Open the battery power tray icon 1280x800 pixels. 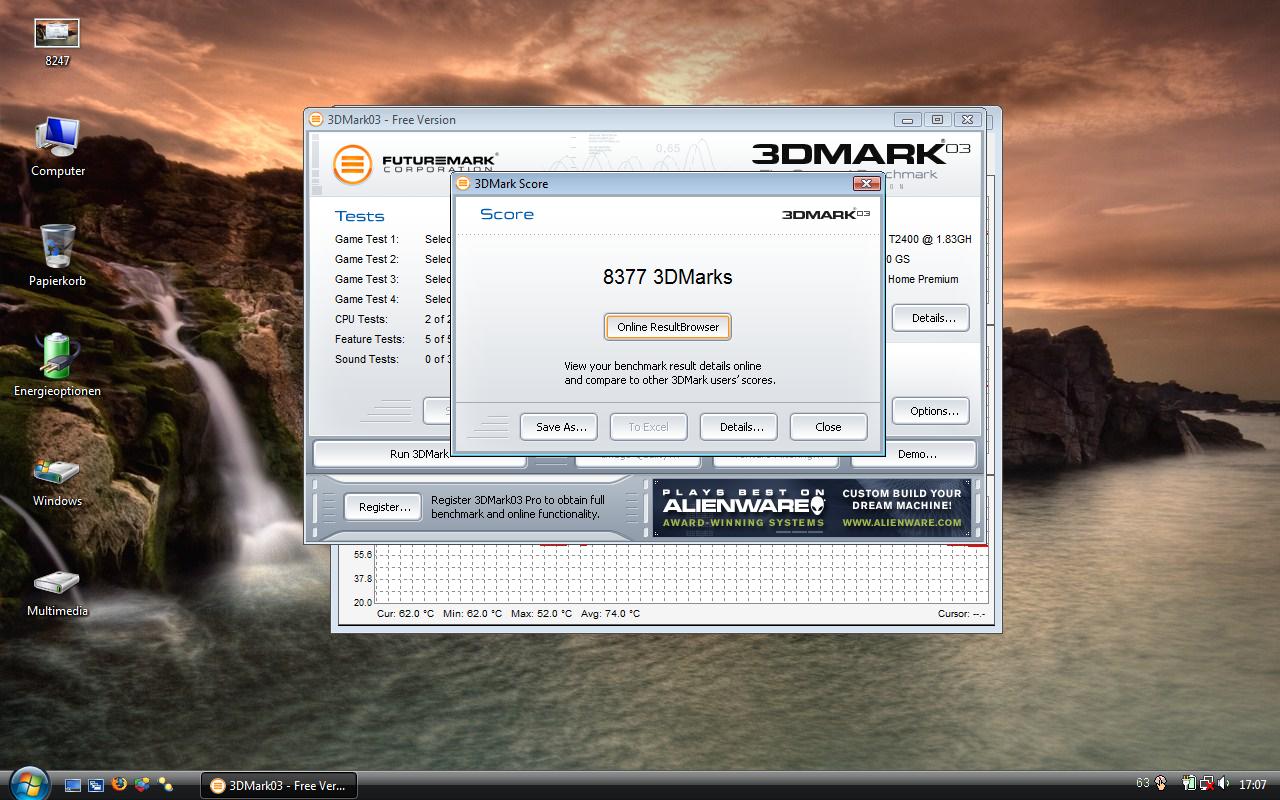click(x=1188, y=784)
